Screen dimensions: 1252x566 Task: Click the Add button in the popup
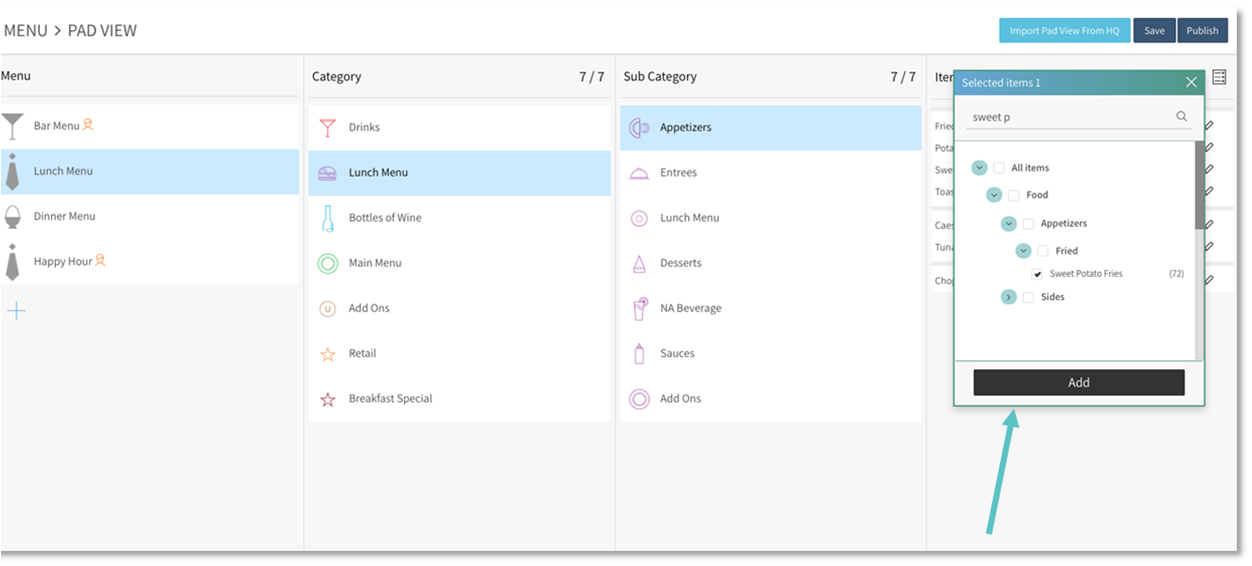coord(1078,382)
